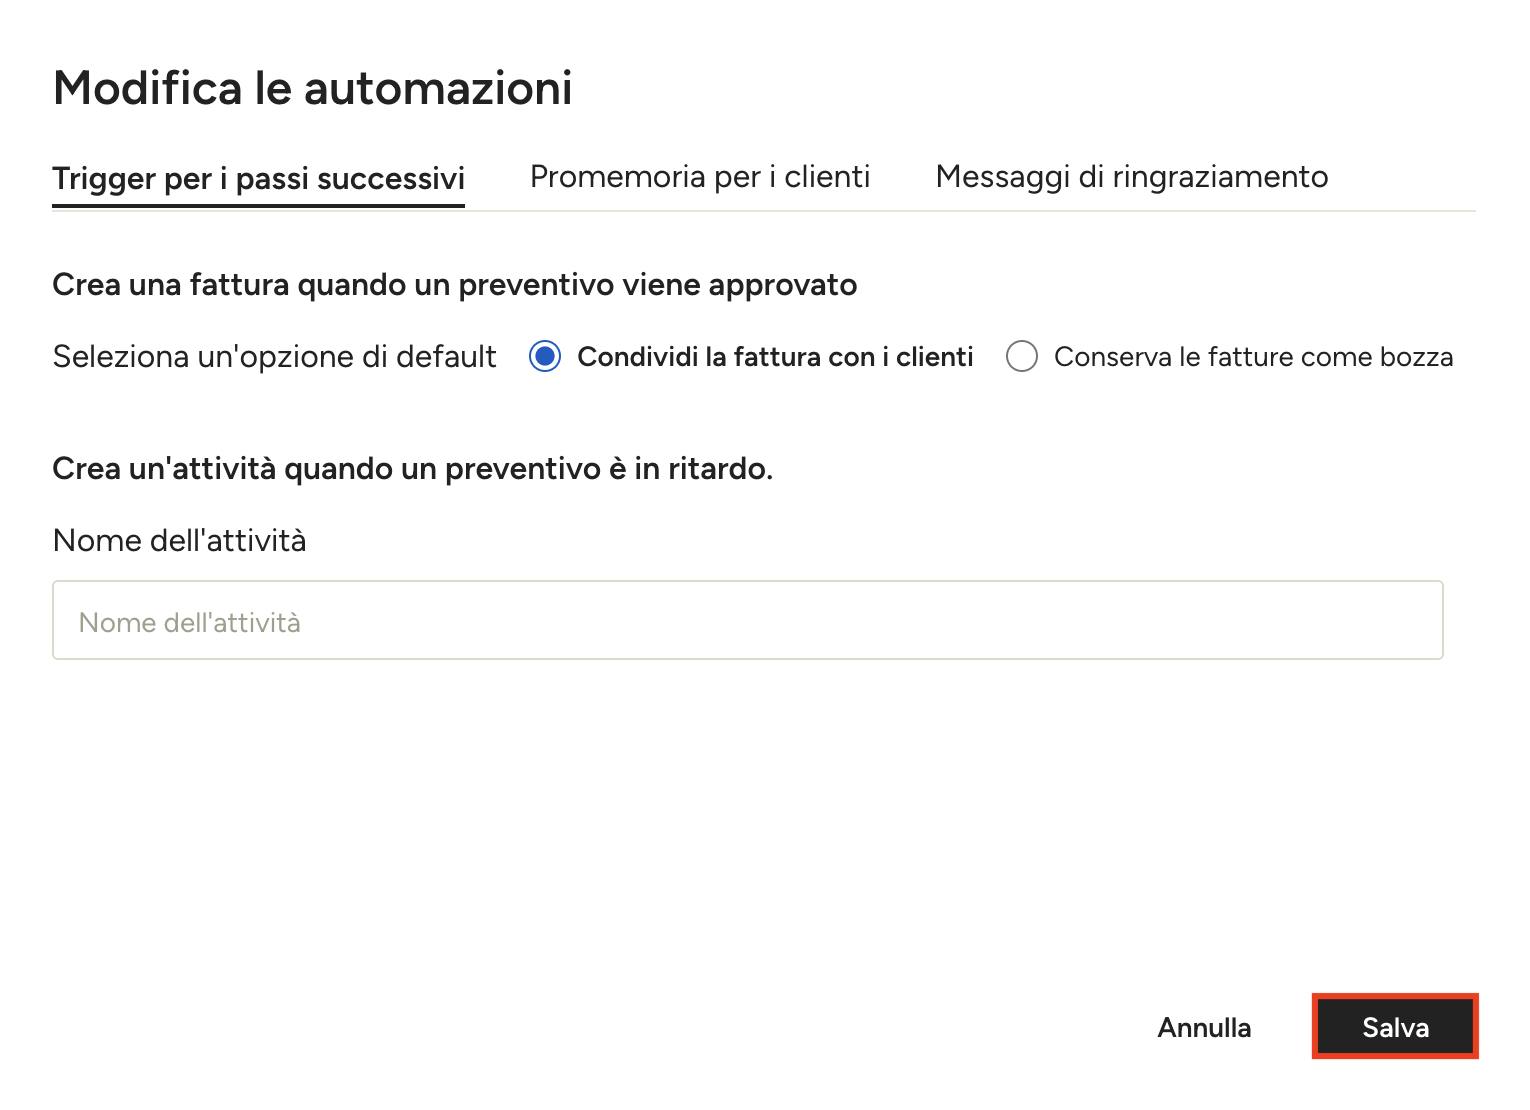Select the Trigger per i passi successivi tab
Image resolution: width=1530 pixels, height=1110 pixels.
tap(258, 179)
